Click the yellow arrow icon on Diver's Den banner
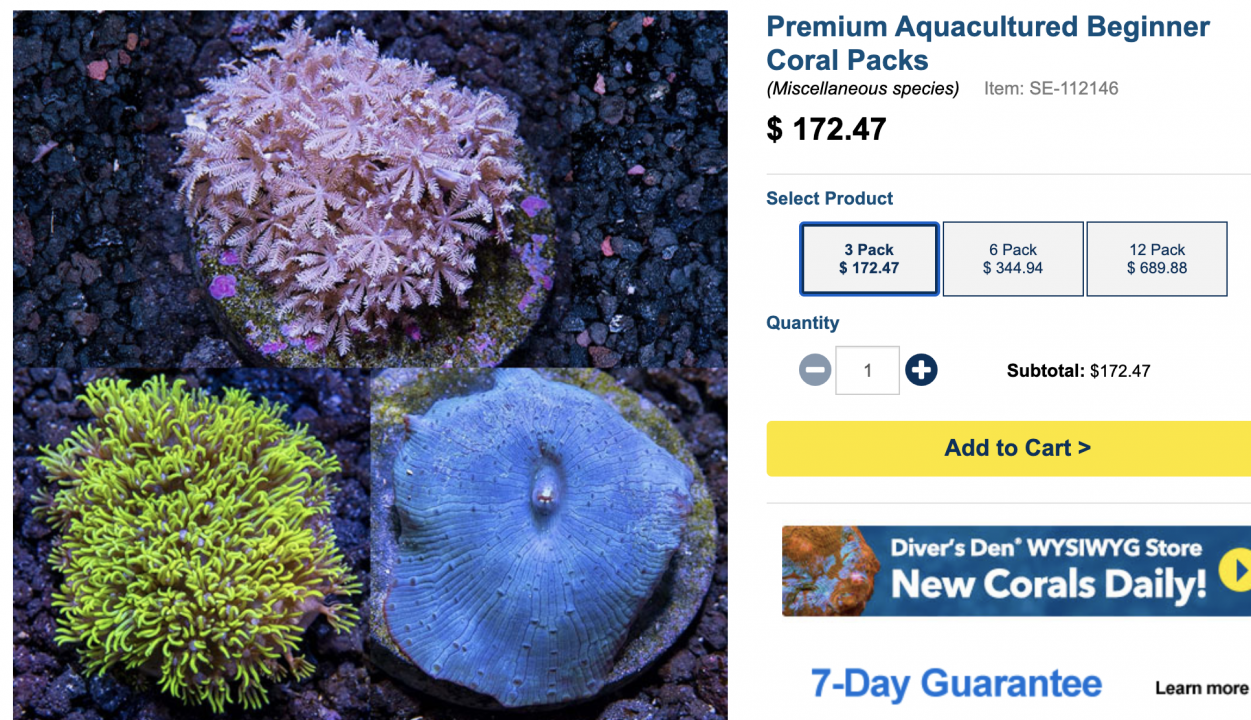Screen dimensions: 1251x720 point(1237,570)
